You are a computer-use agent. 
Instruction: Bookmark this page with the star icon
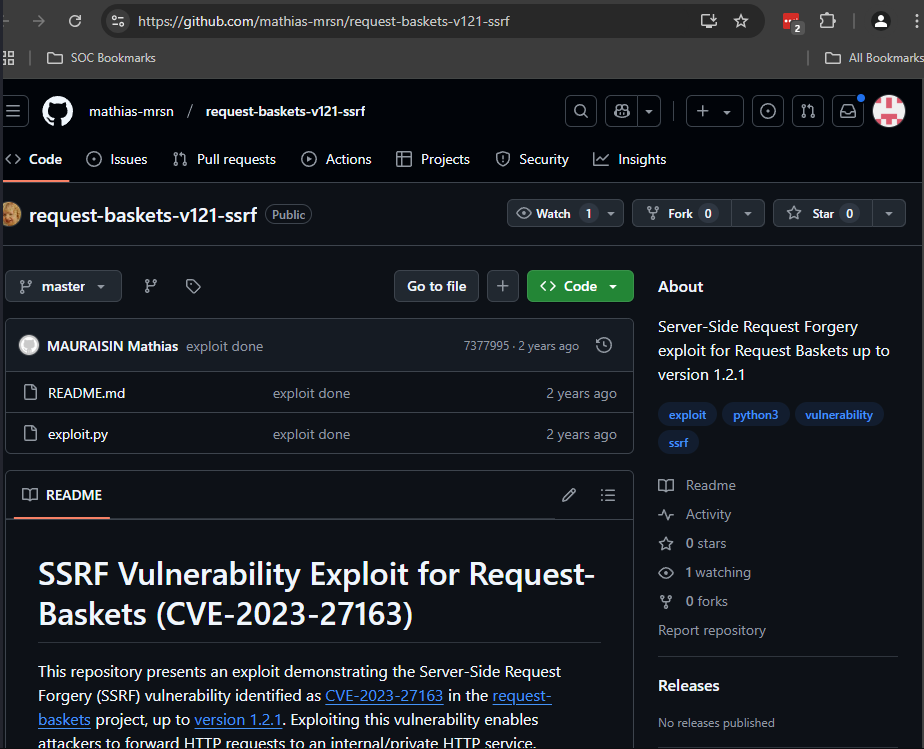click(741, 21)
